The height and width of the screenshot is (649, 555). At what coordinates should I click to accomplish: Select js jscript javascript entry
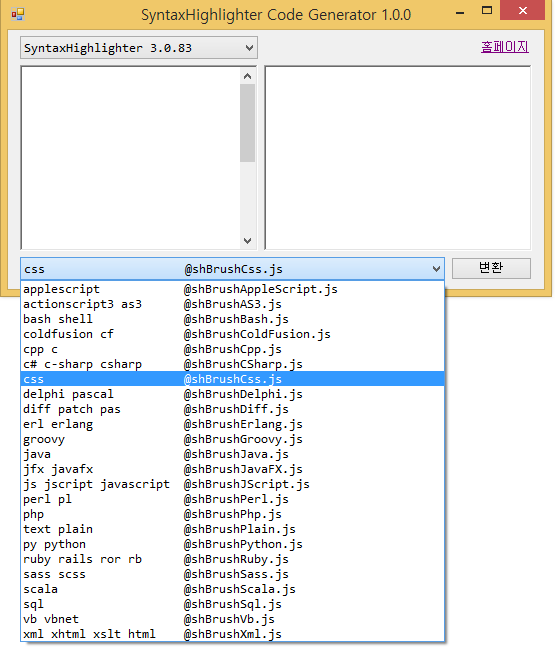[x=232, y=484]
